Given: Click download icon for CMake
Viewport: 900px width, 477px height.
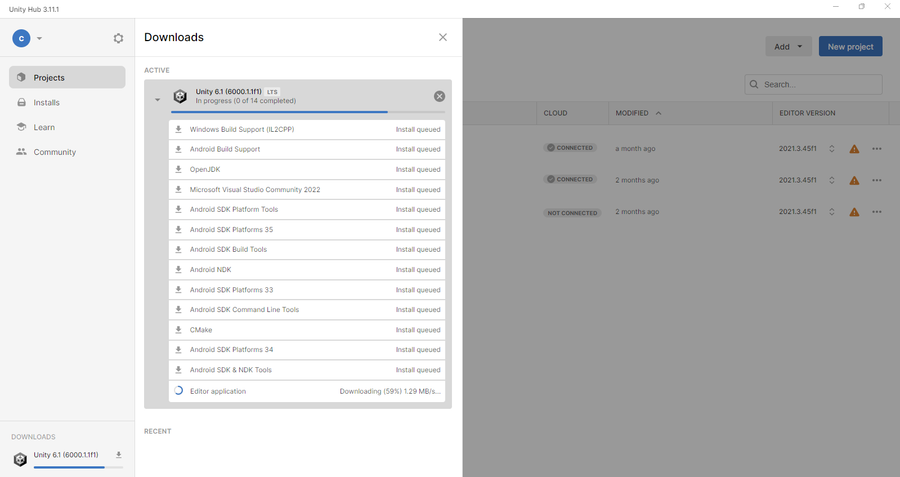Looking at the screenshot, I should 179,329.
